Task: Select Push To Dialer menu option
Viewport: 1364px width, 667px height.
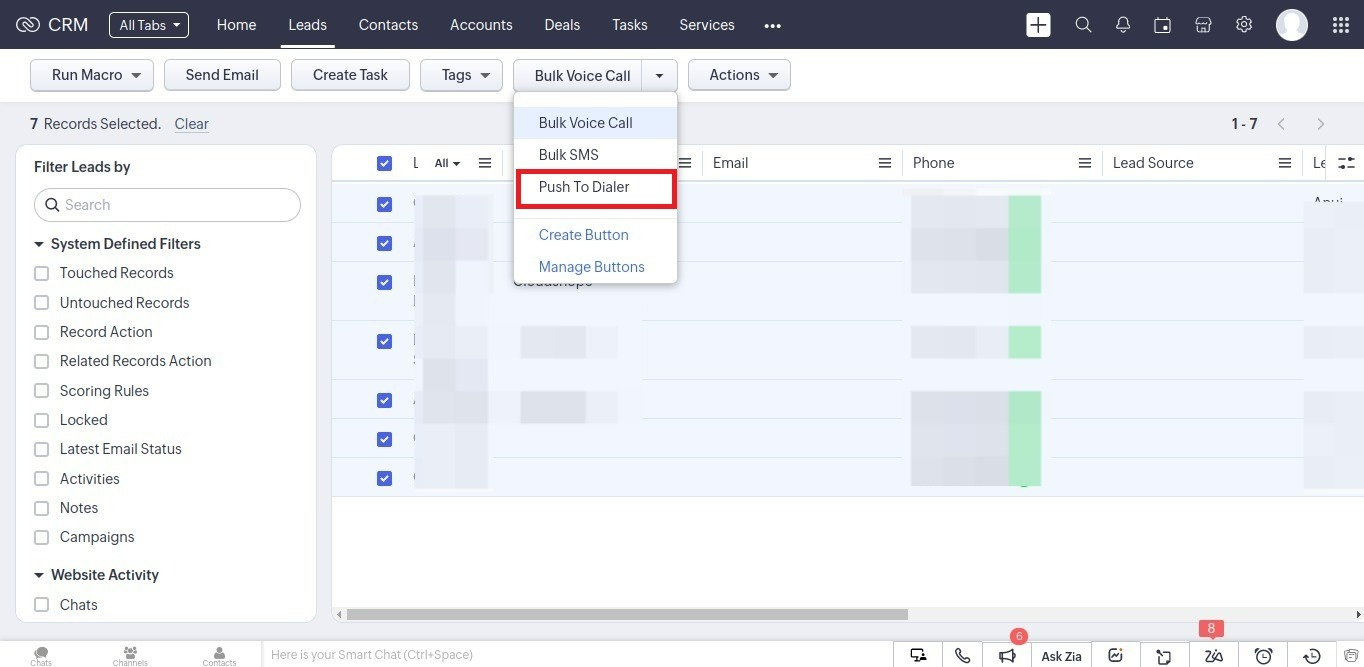Action: point(584,187)
